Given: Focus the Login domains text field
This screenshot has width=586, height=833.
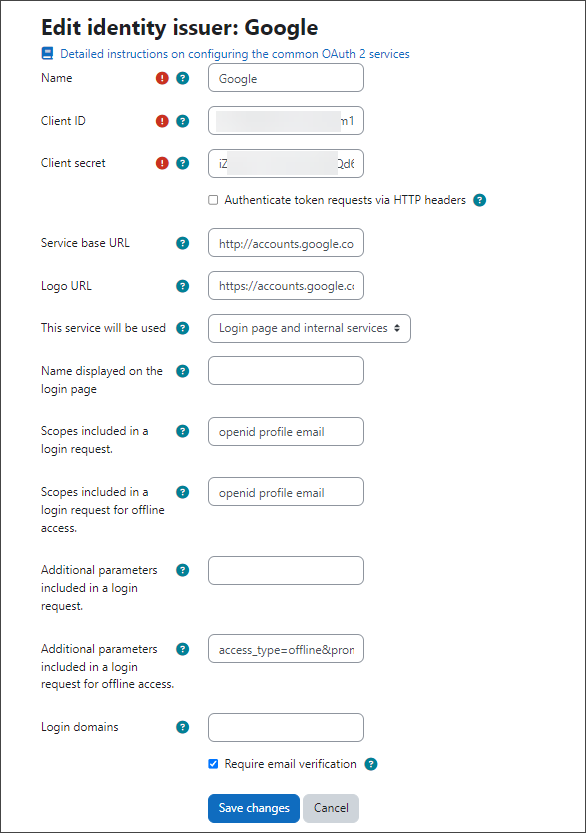Looking at the screenshot, I should point(286,727).
